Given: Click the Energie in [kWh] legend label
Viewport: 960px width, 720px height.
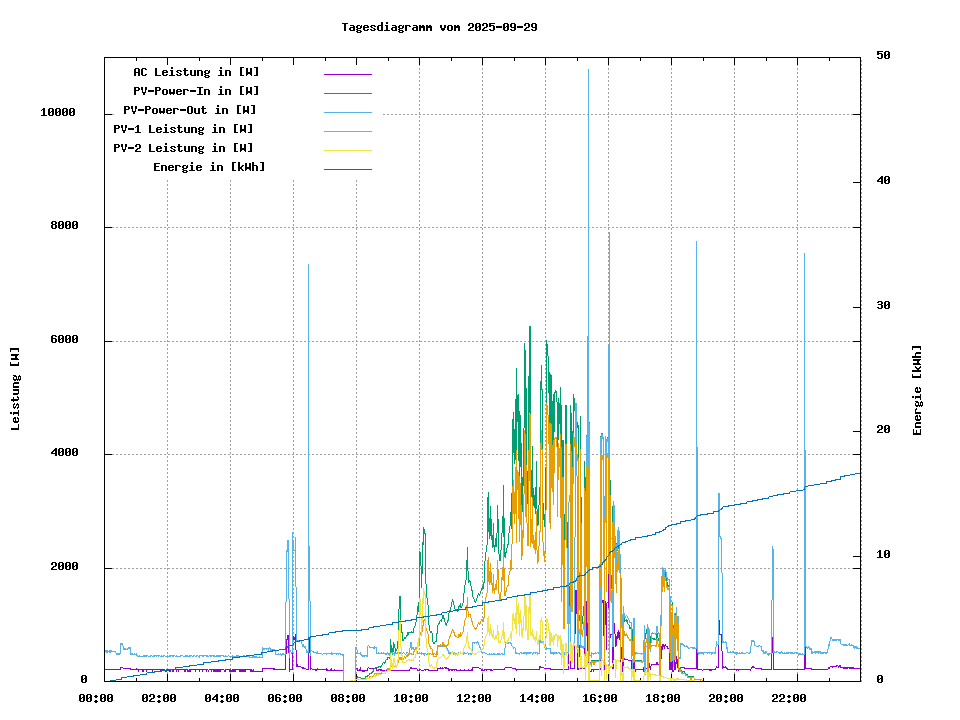Looking at the screenshot, I should [x=209, y=167].
